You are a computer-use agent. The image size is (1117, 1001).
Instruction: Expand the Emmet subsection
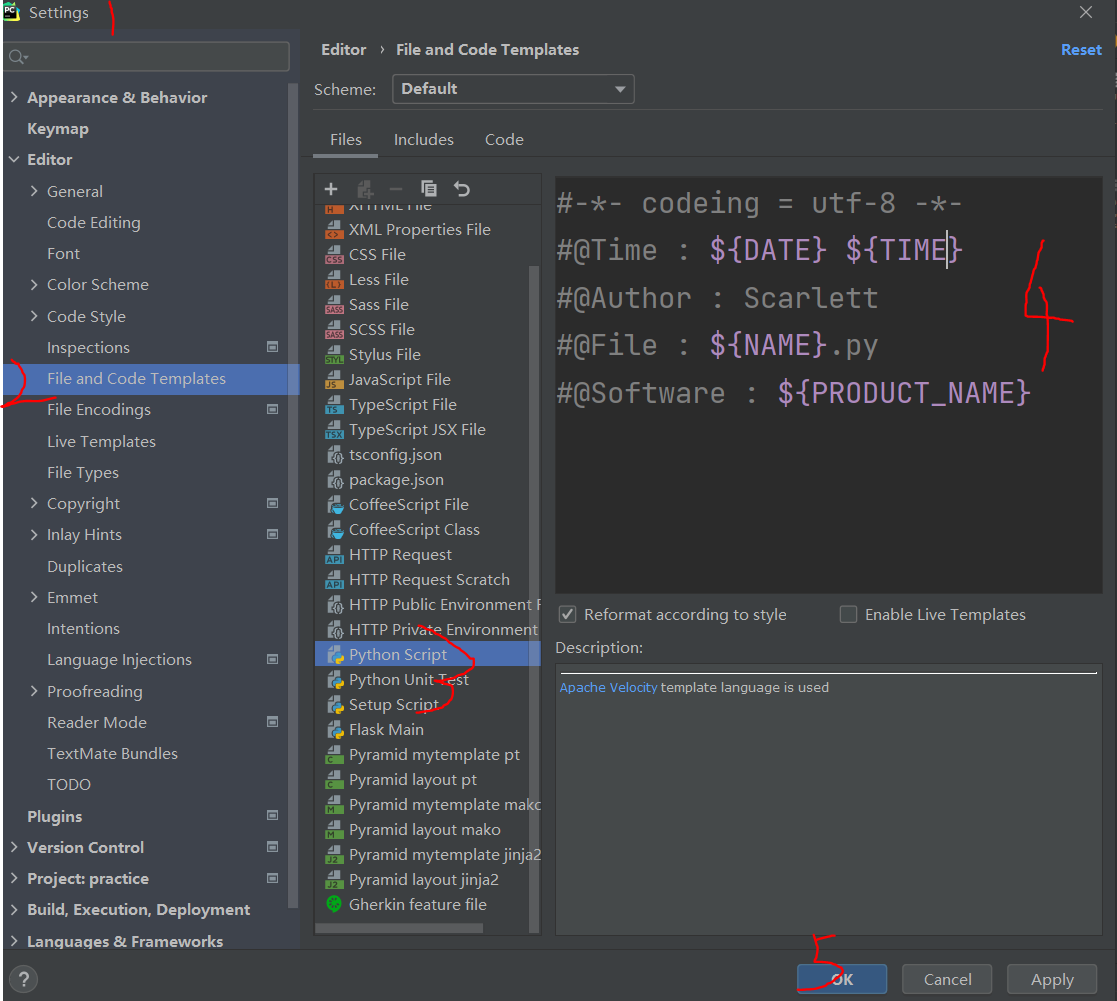pyautogui.click(x=33, y=597)
